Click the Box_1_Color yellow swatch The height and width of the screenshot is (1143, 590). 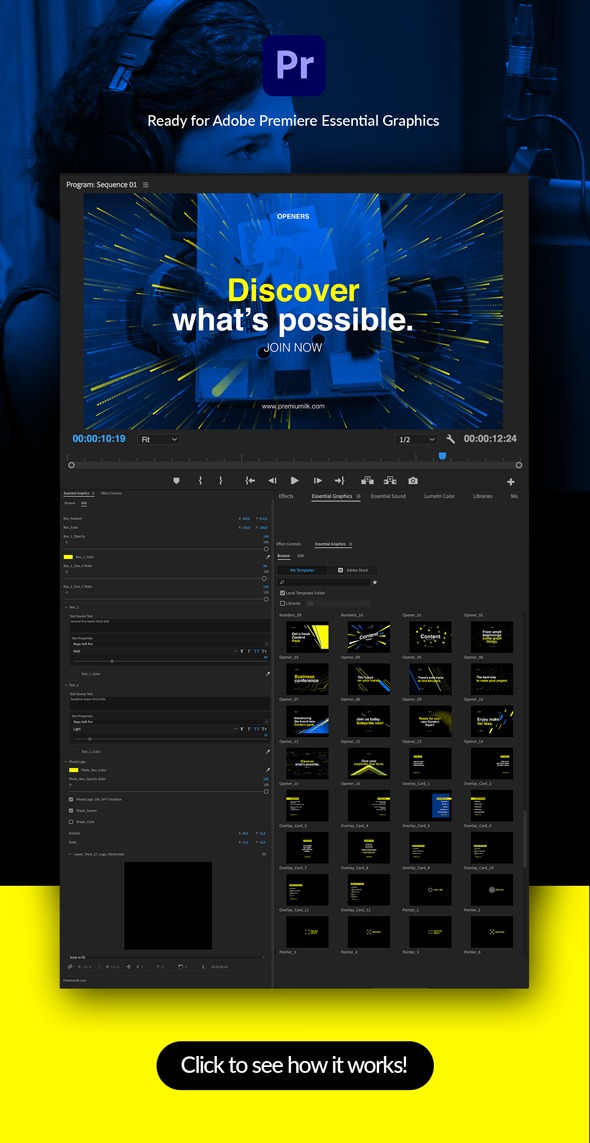tap(69, 557)
